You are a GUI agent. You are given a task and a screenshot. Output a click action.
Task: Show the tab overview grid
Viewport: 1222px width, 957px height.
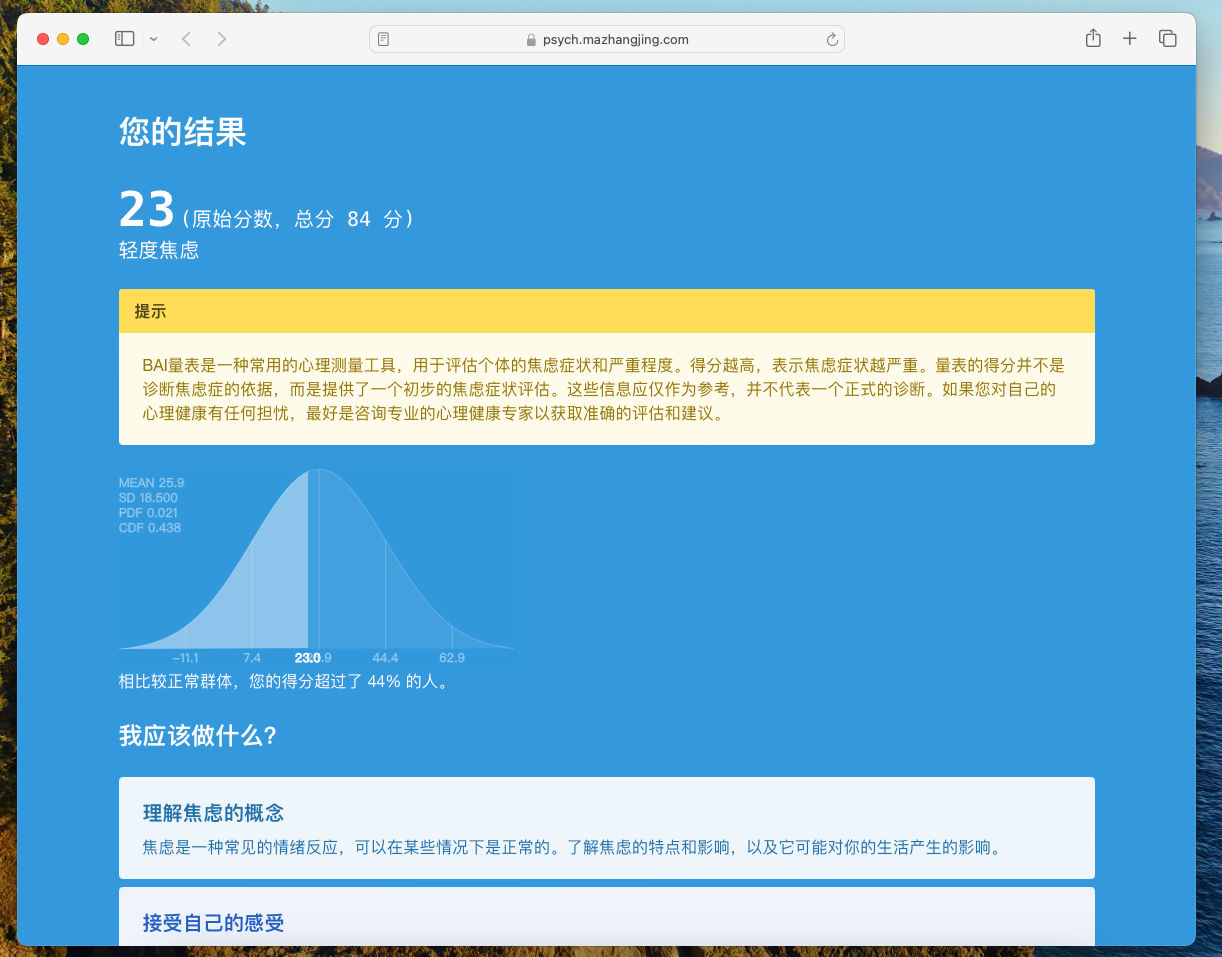pyautogui.click(x=1167, y=37)
